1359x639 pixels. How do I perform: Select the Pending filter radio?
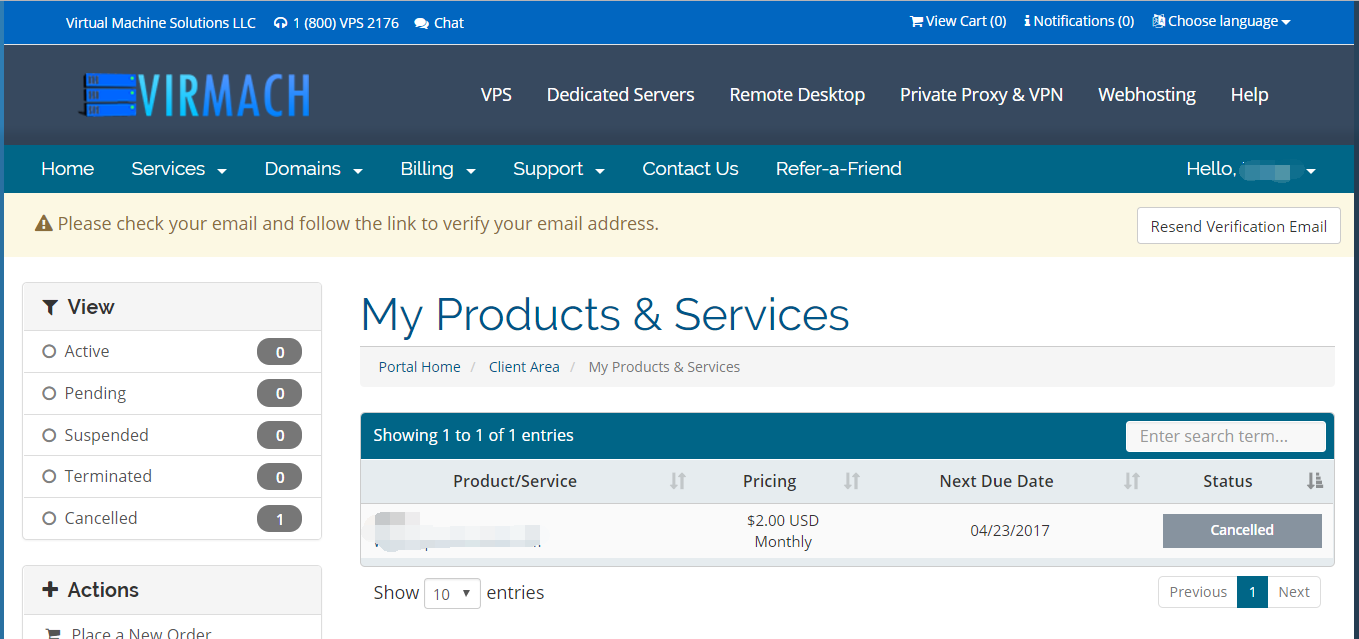point(49,394)
